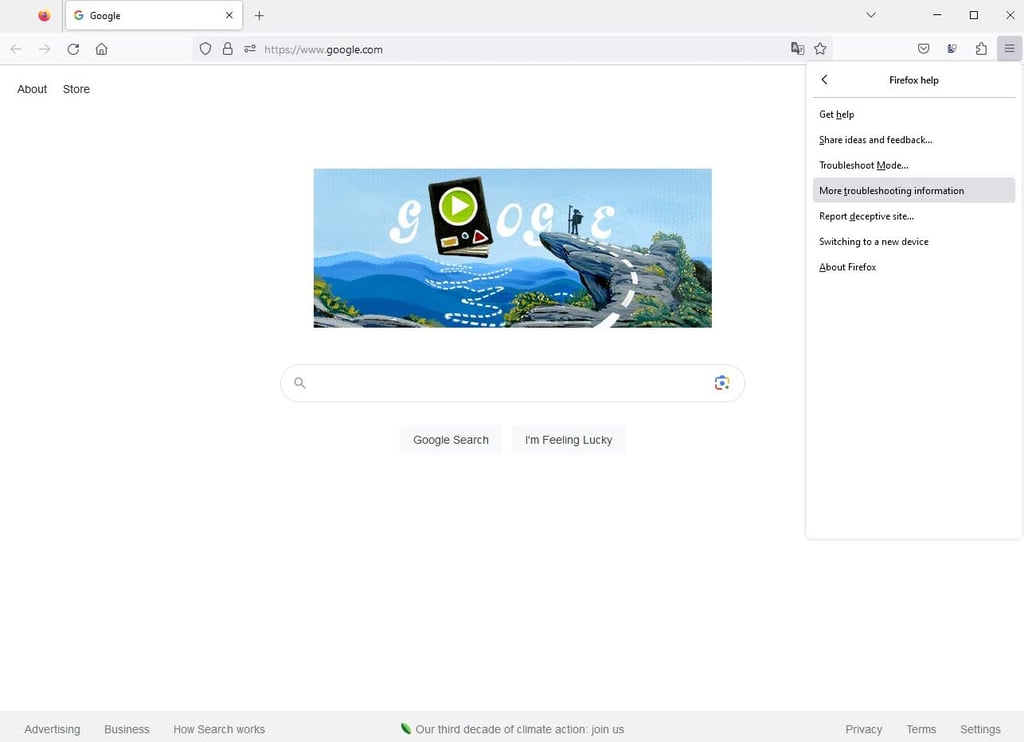
Task: Open tracking protection shield icon
Action: [x=205, y=49]
